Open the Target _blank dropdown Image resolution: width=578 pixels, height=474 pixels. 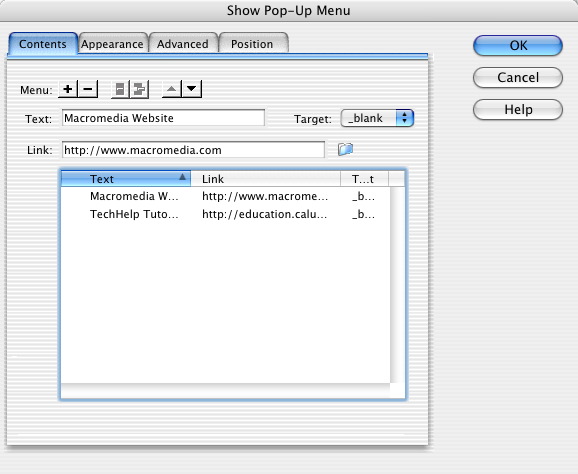coord(377,118)
